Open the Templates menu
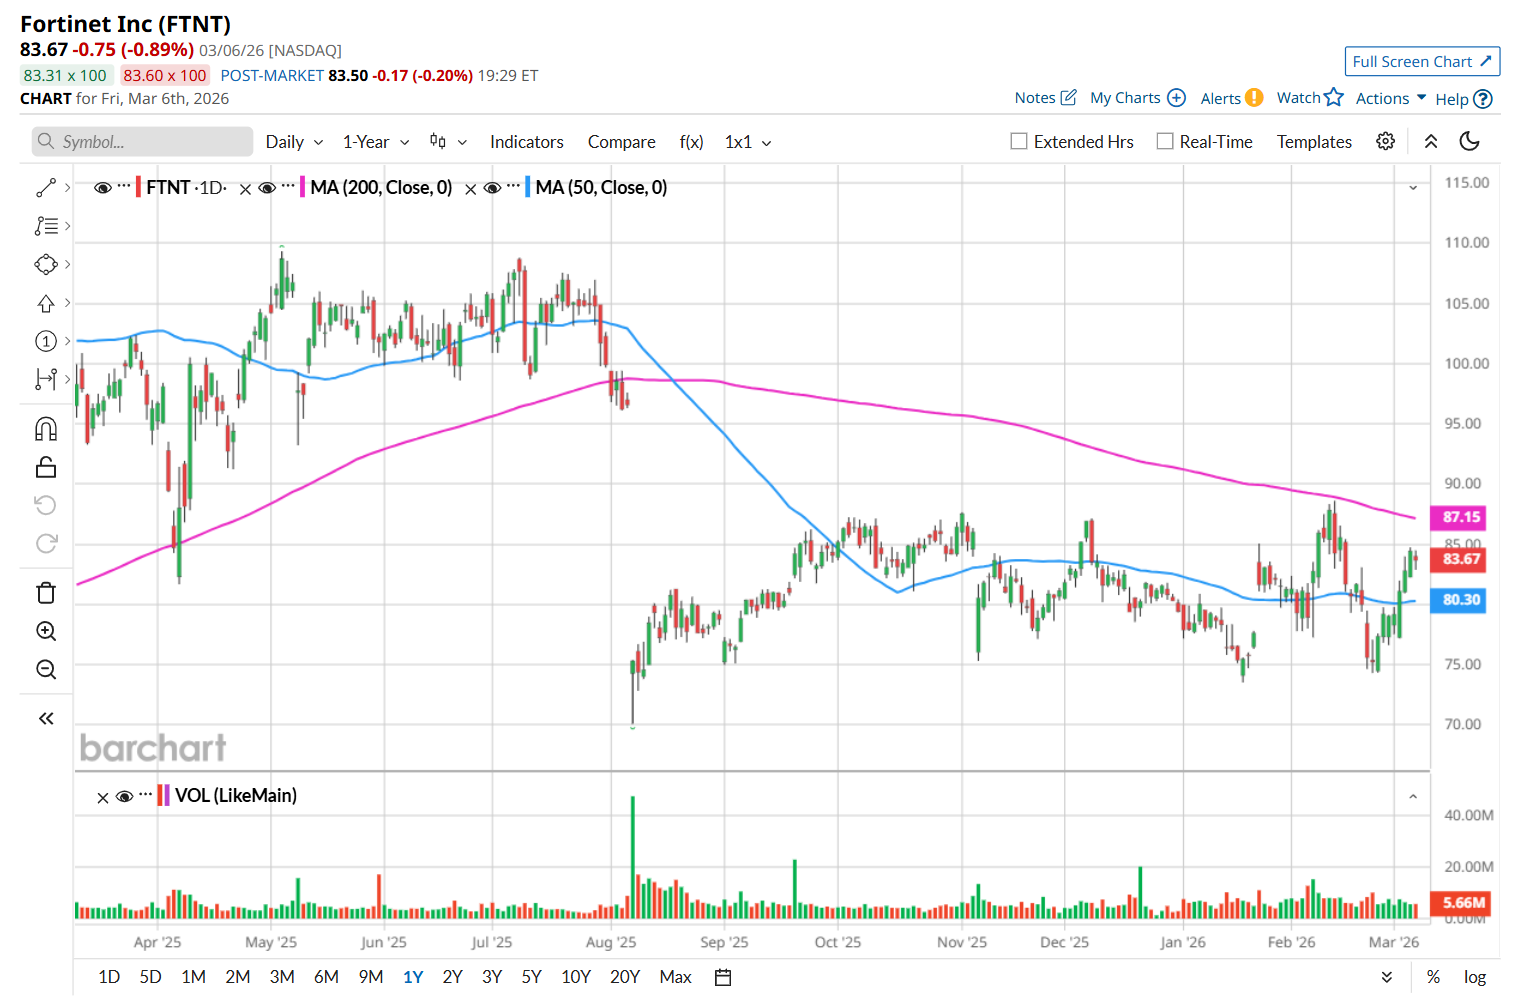This screenshot has width=1532, height=1001. tap(1314, 142)
